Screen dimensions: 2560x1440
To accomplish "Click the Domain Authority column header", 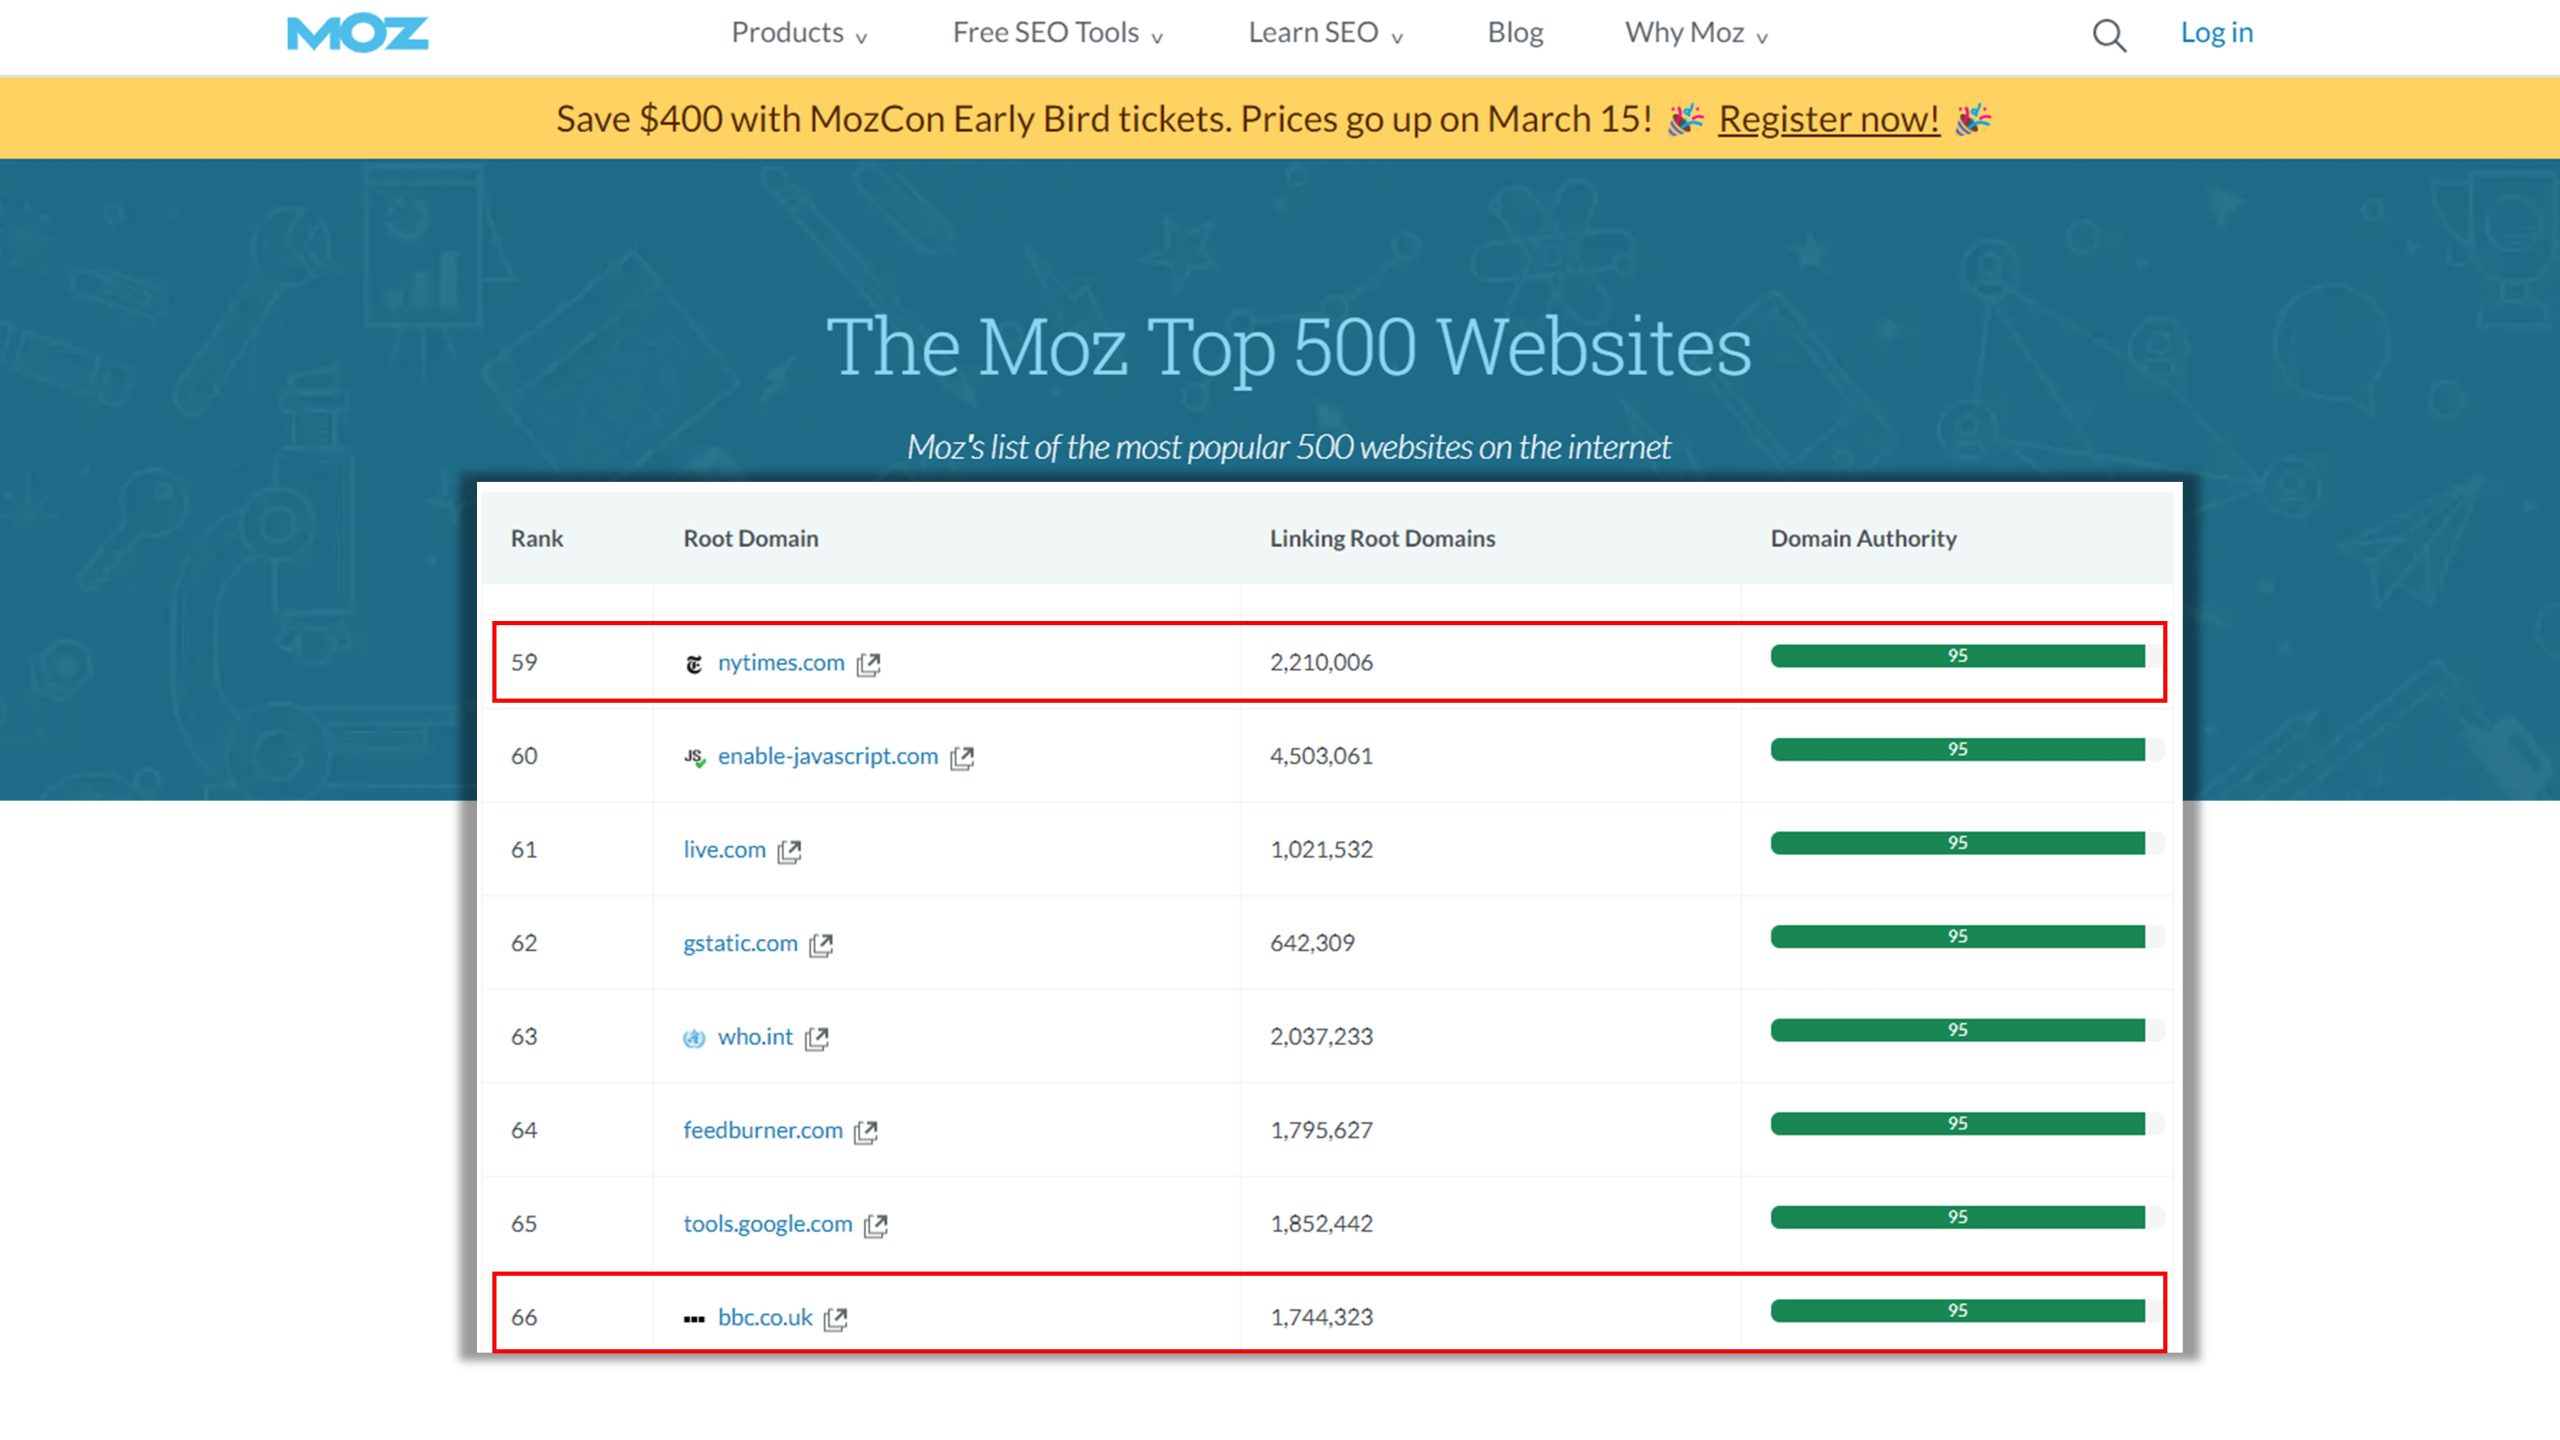I will click(x=1864, y=538).
